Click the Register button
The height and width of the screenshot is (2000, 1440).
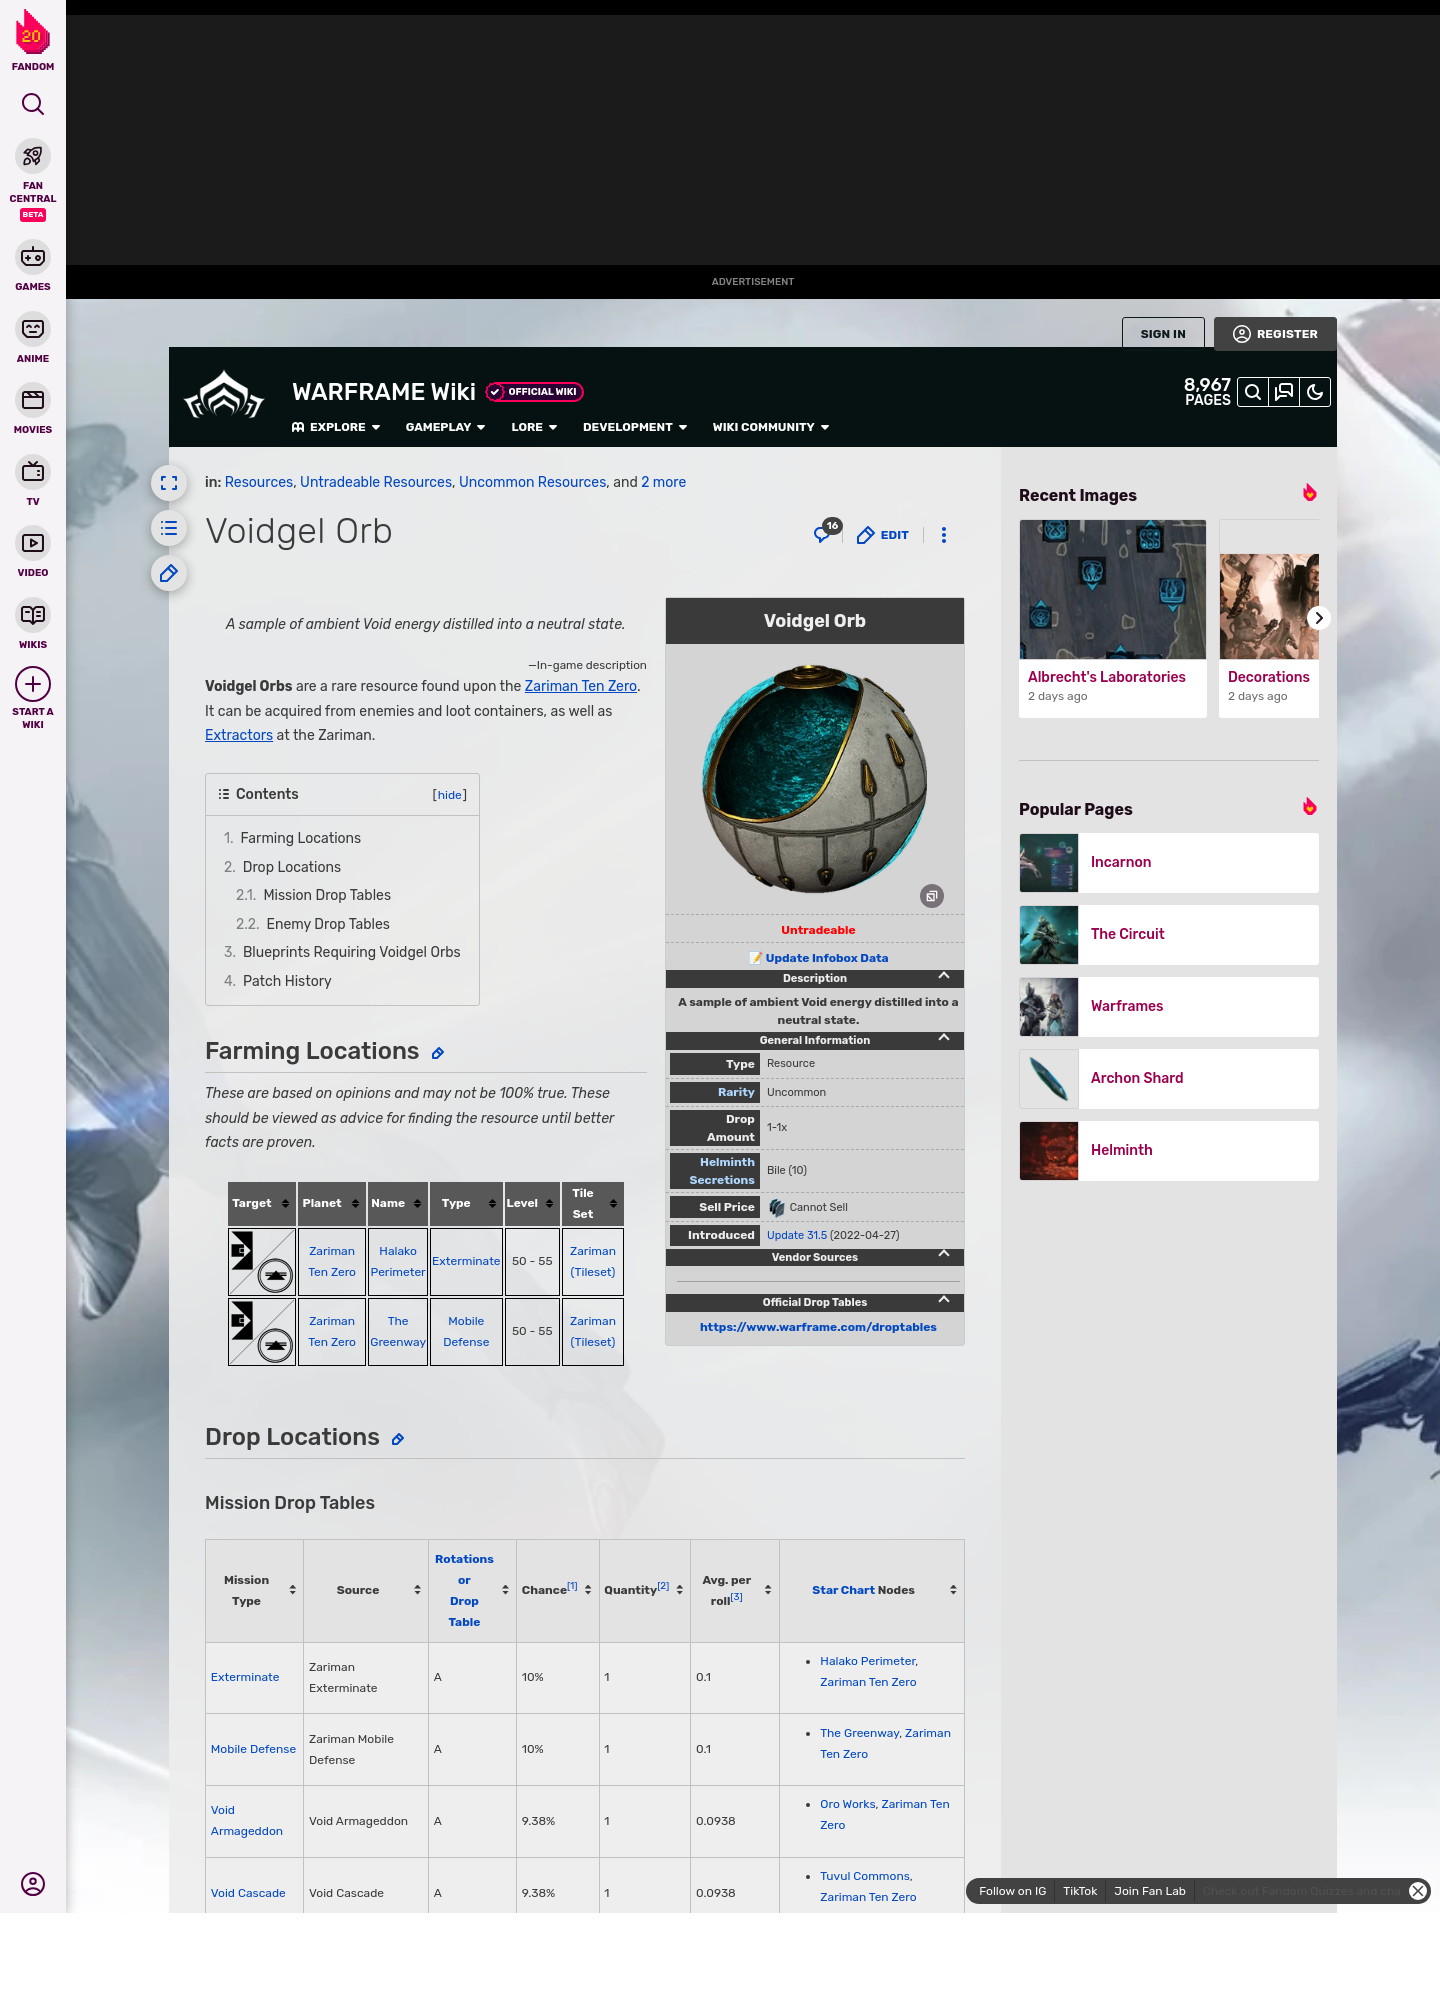tap(1276, 334)
